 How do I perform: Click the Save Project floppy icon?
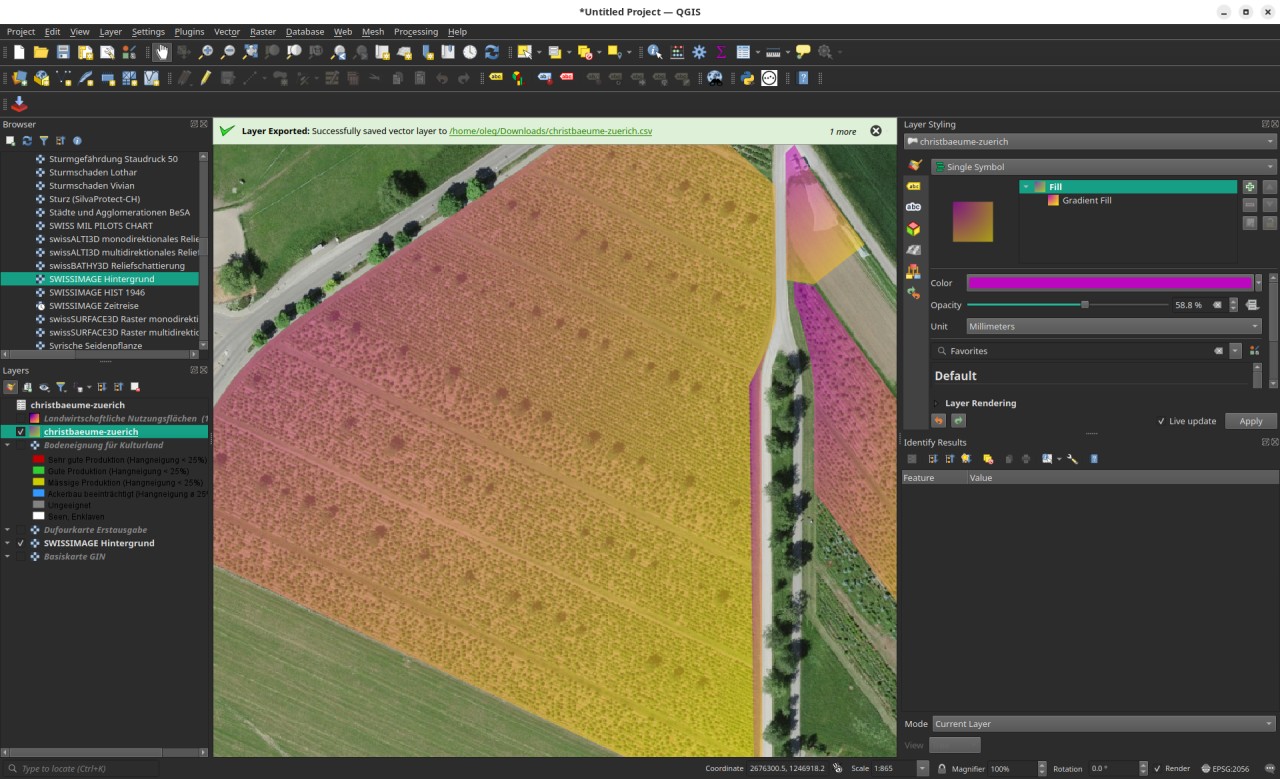(x=63, y=52)
